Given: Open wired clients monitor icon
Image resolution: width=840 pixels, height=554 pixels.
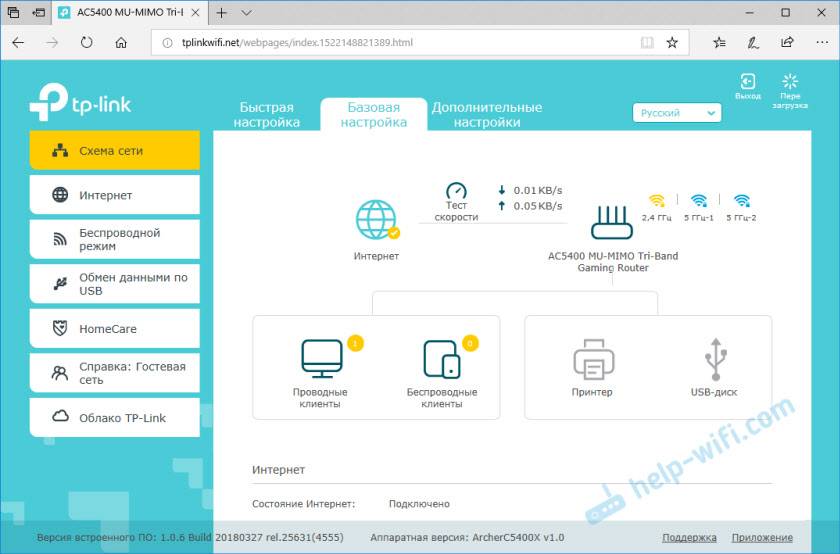Looking at the screenshot, I should pyautogui.click(x=321, y=357).
